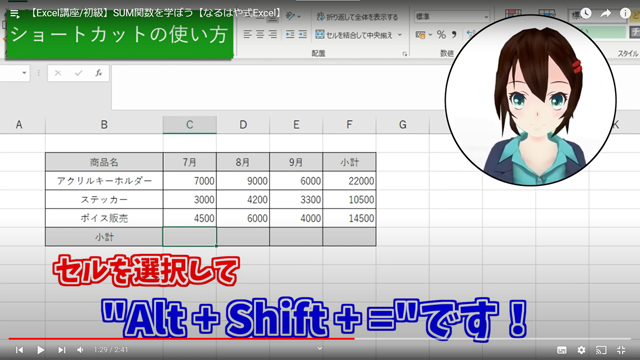Go to the previous video
The width and height of the screenshot is (640, 360).
[19, 350]
